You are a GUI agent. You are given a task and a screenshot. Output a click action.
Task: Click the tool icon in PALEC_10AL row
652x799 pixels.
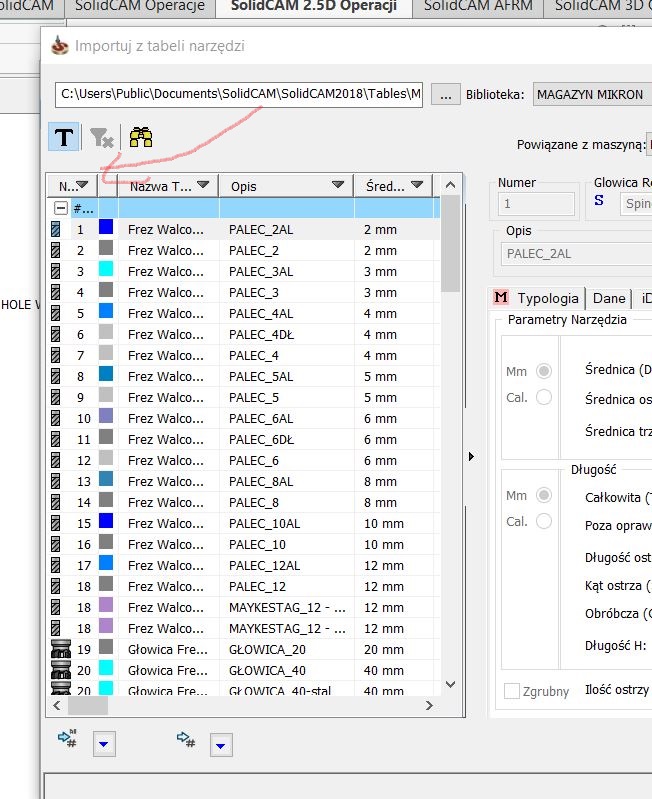click(x=56, y=523)
